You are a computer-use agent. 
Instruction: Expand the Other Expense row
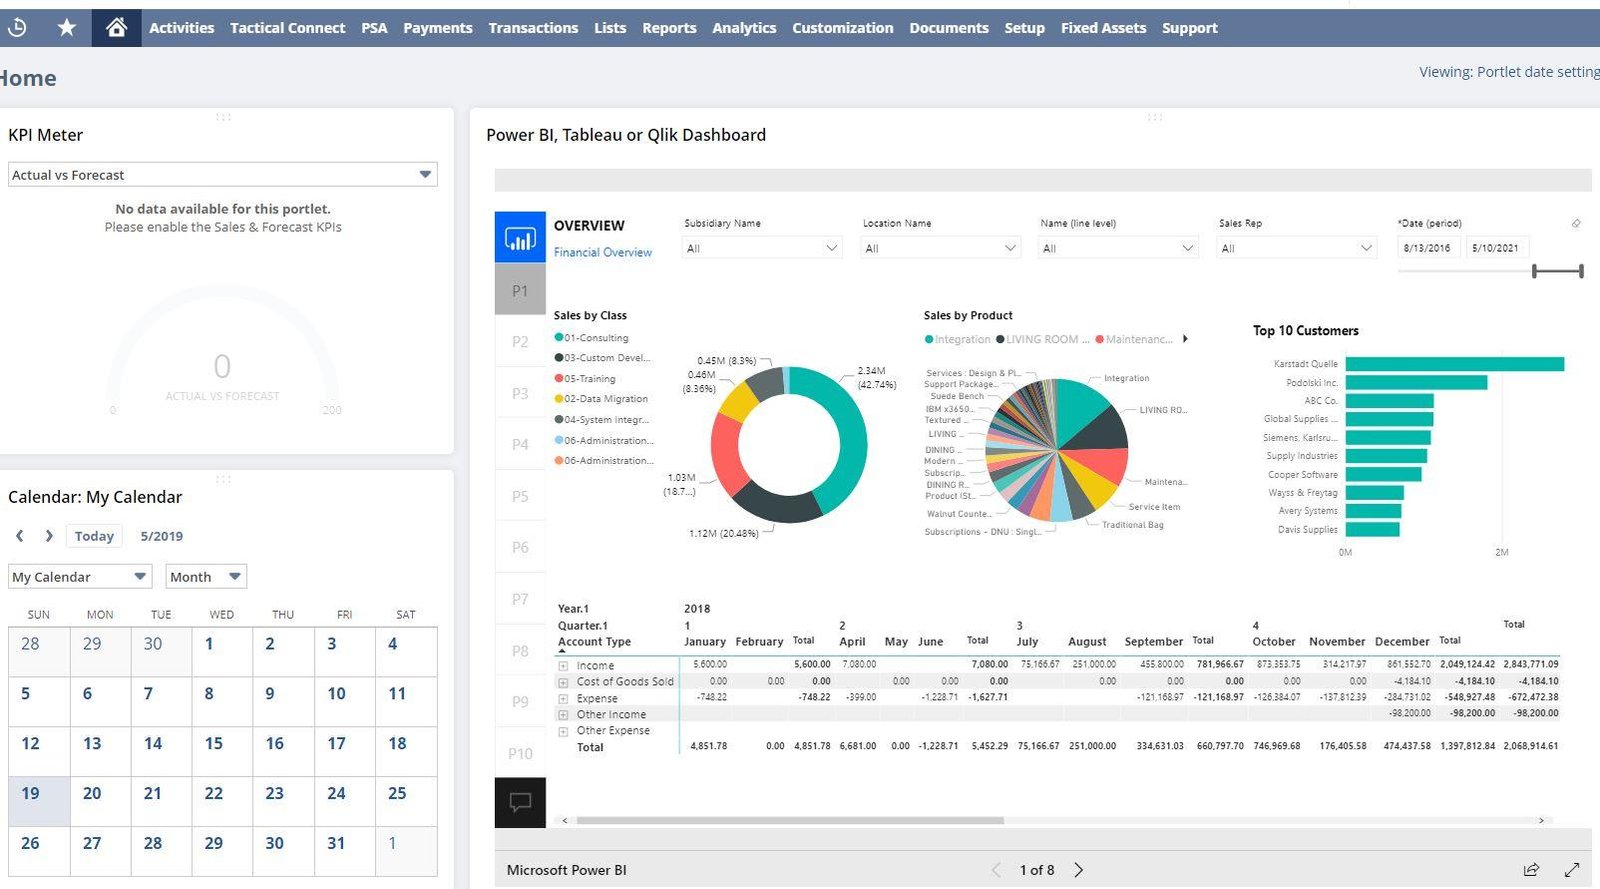(563, 731)
